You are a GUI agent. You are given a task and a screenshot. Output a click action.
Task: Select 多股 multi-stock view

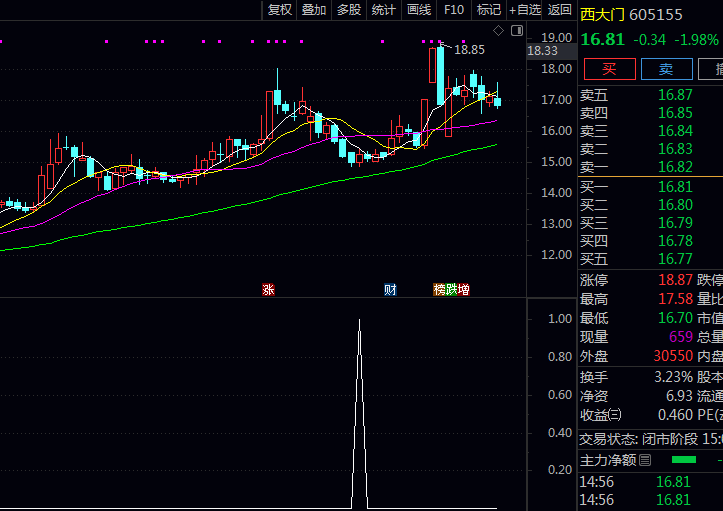coord(348,10)
